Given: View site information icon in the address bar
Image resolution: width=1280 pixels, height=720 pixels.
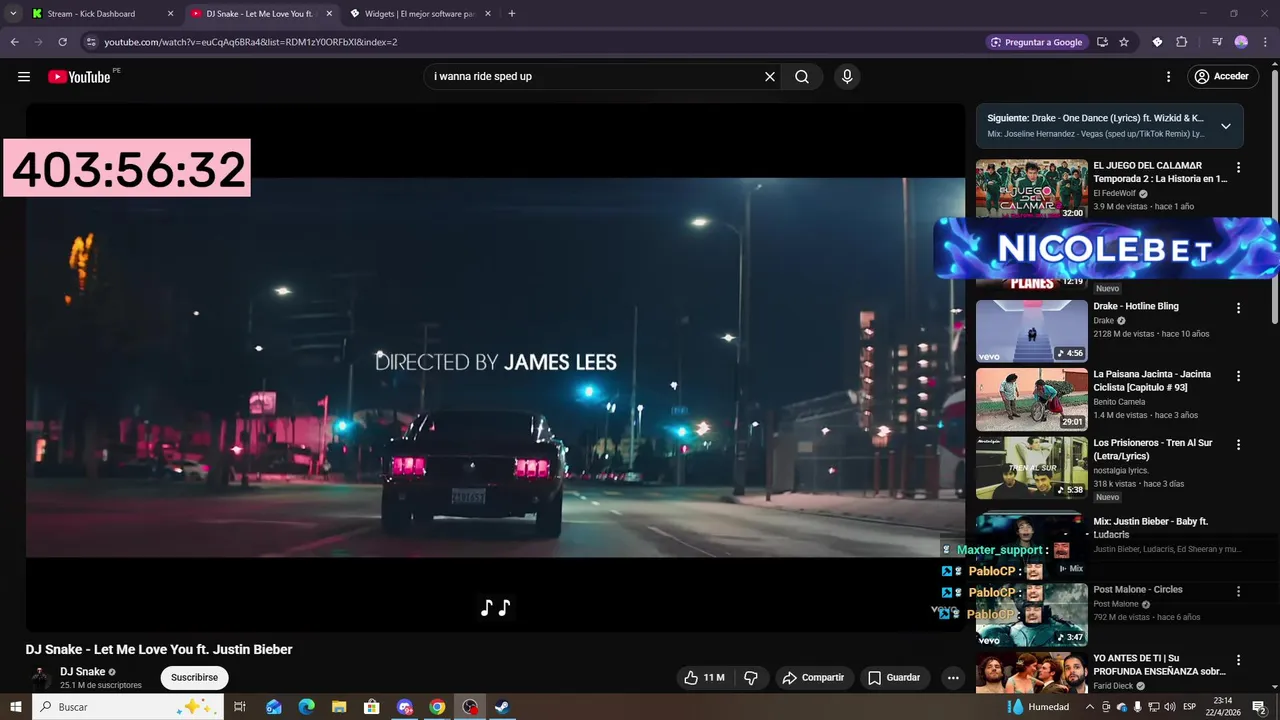Looking at the screenshot, I should 91,42.
